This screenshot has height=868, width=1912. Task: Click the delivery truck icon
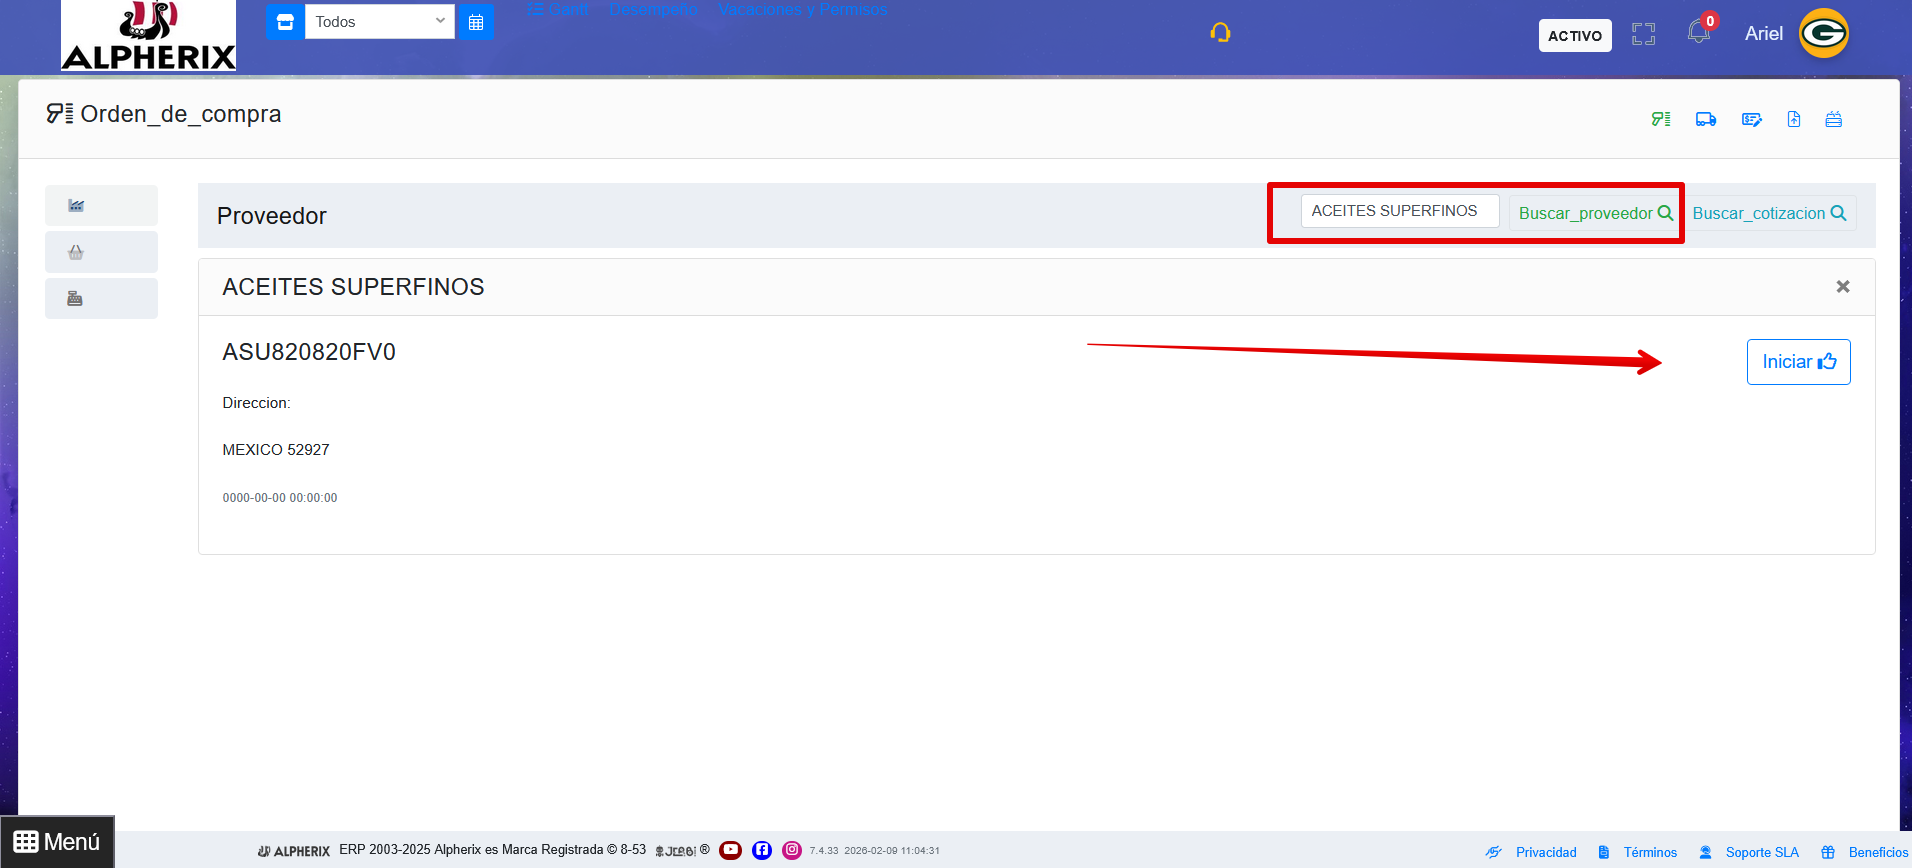[x=1706, y=120]
